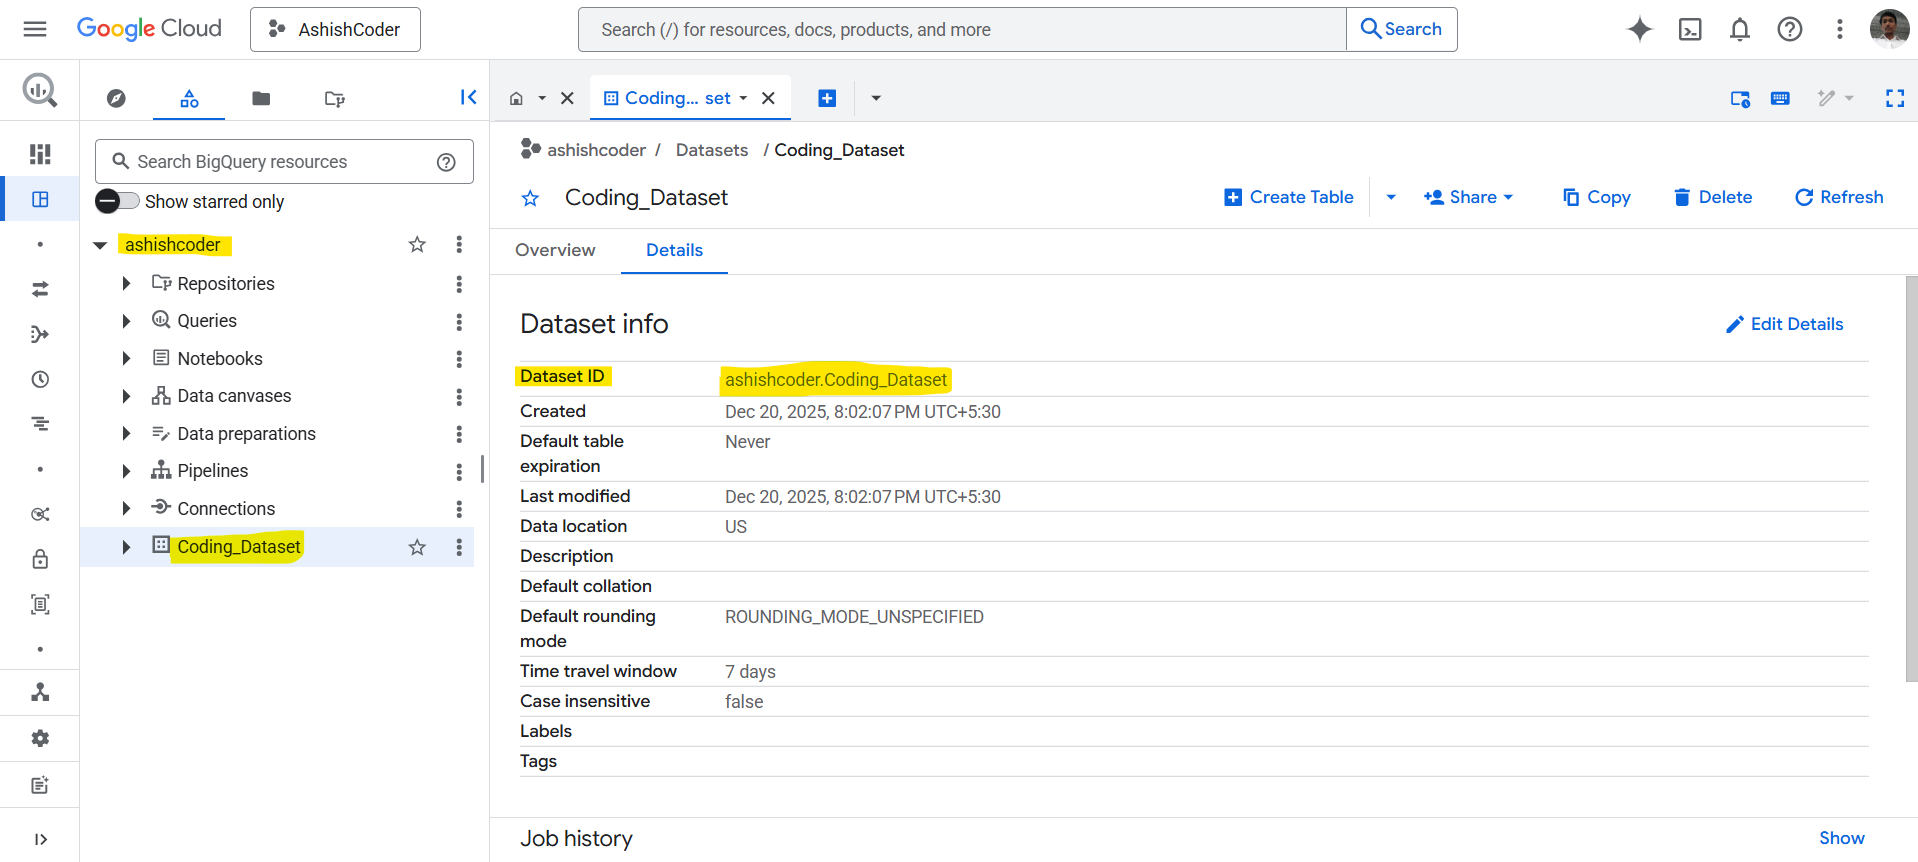Select the folder tab icon in explorer pane

[261, 98]
